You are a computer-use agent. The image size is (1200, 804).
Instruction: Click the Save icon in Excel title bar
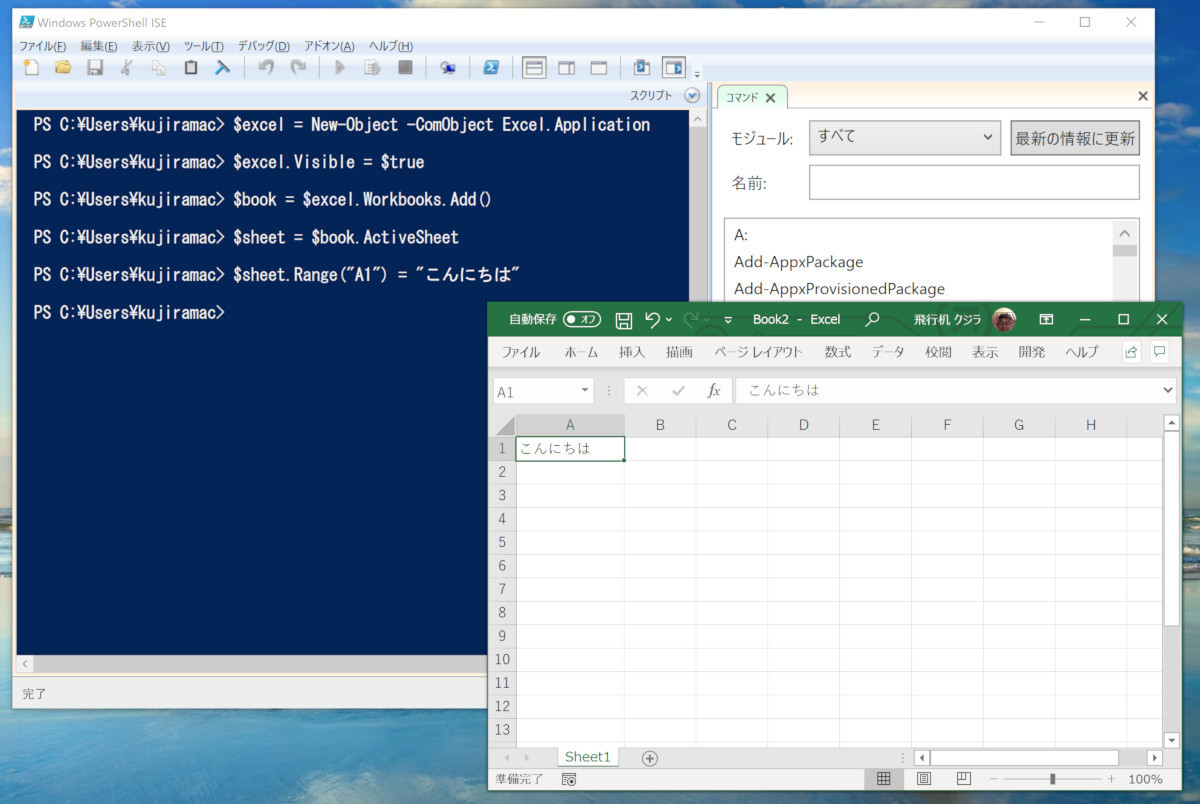pyautogui.click(x=623, y=320)
